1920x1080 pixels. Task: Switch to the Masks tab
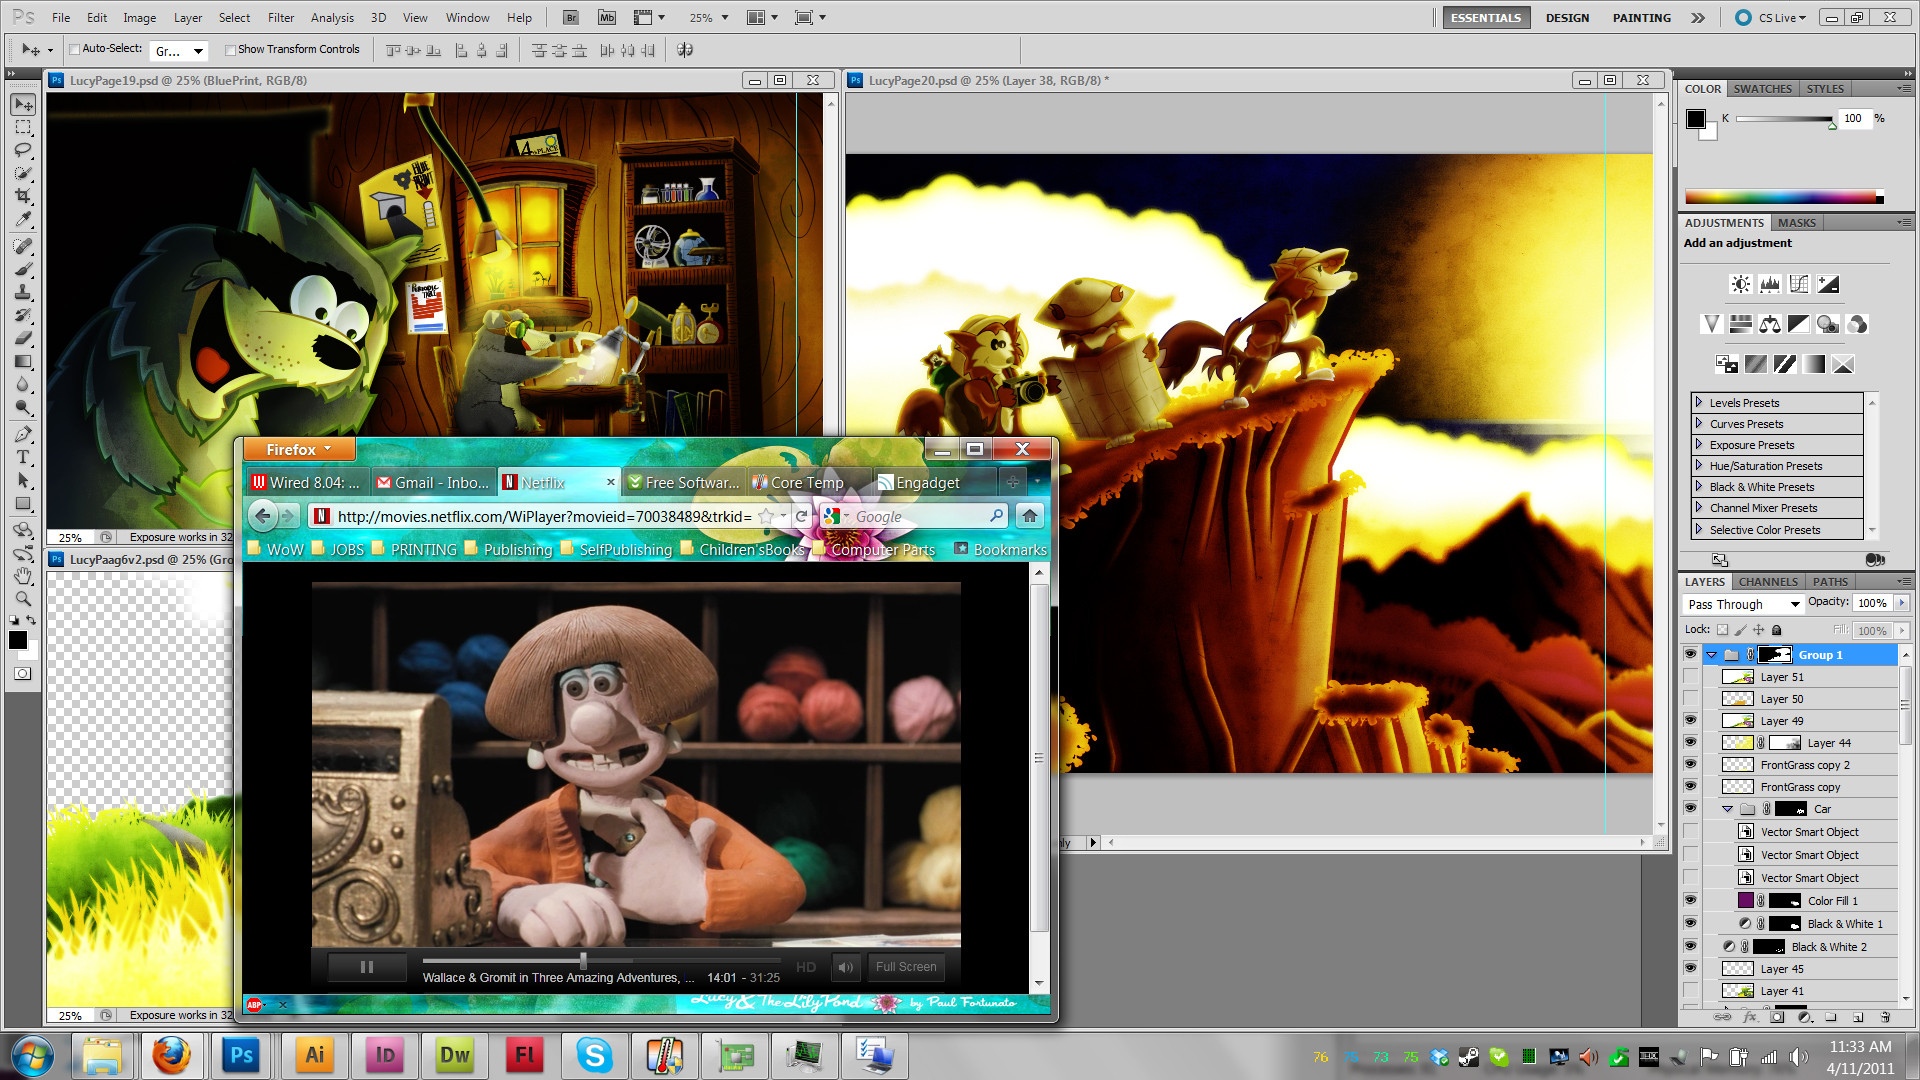(1796, 223)
